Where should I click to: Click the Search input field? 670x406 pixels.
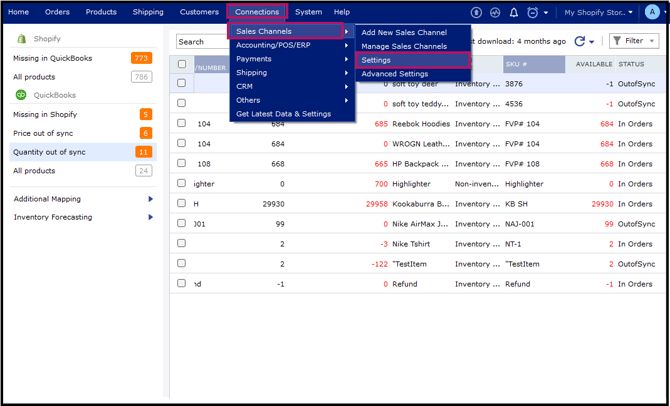tap(203, 42)
